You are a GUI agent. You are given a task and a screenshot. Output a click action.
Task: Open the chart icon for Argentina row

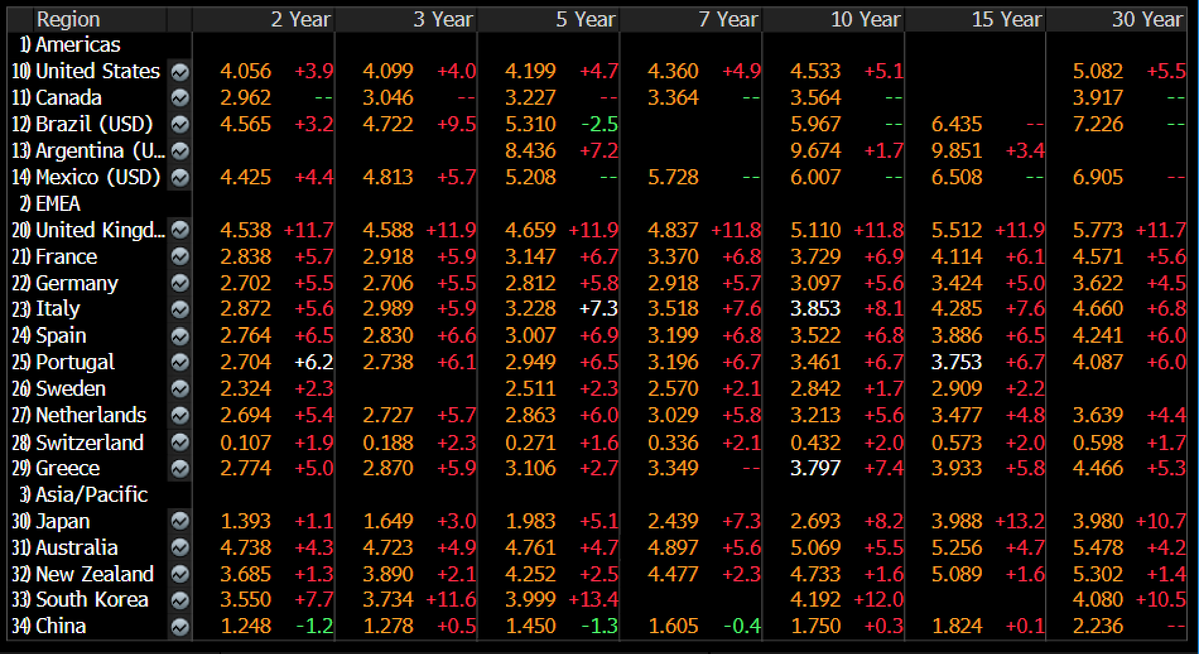coord(180,151)
